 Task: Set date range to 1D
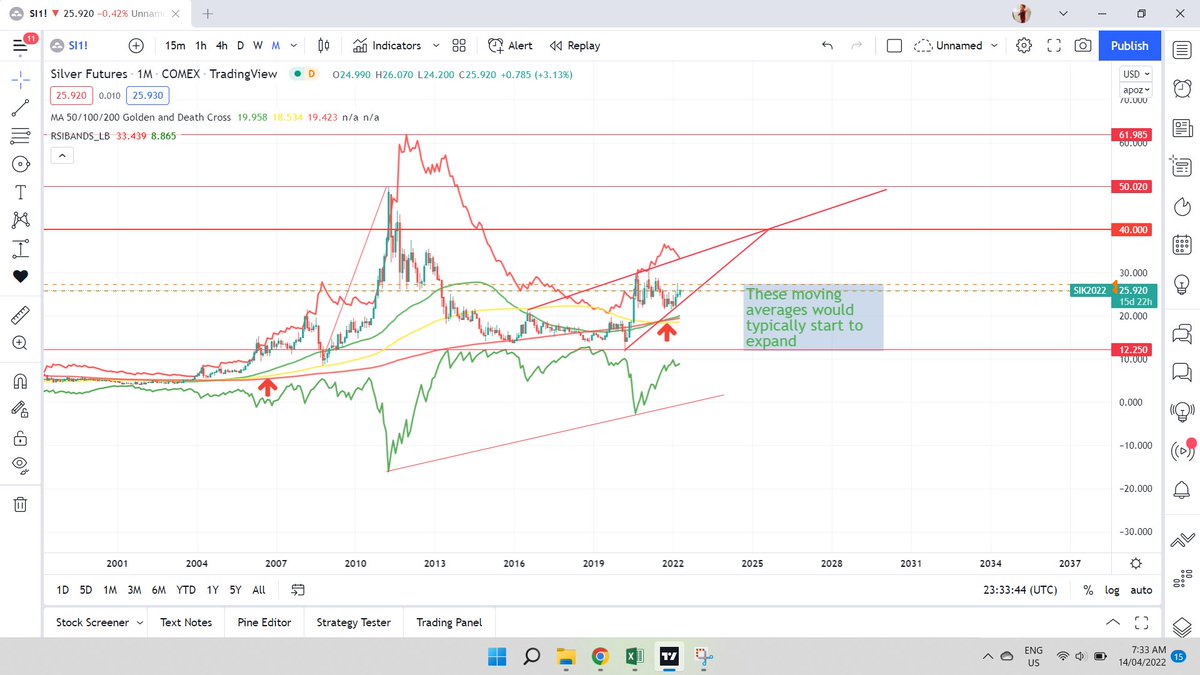(x=63, y=591)
